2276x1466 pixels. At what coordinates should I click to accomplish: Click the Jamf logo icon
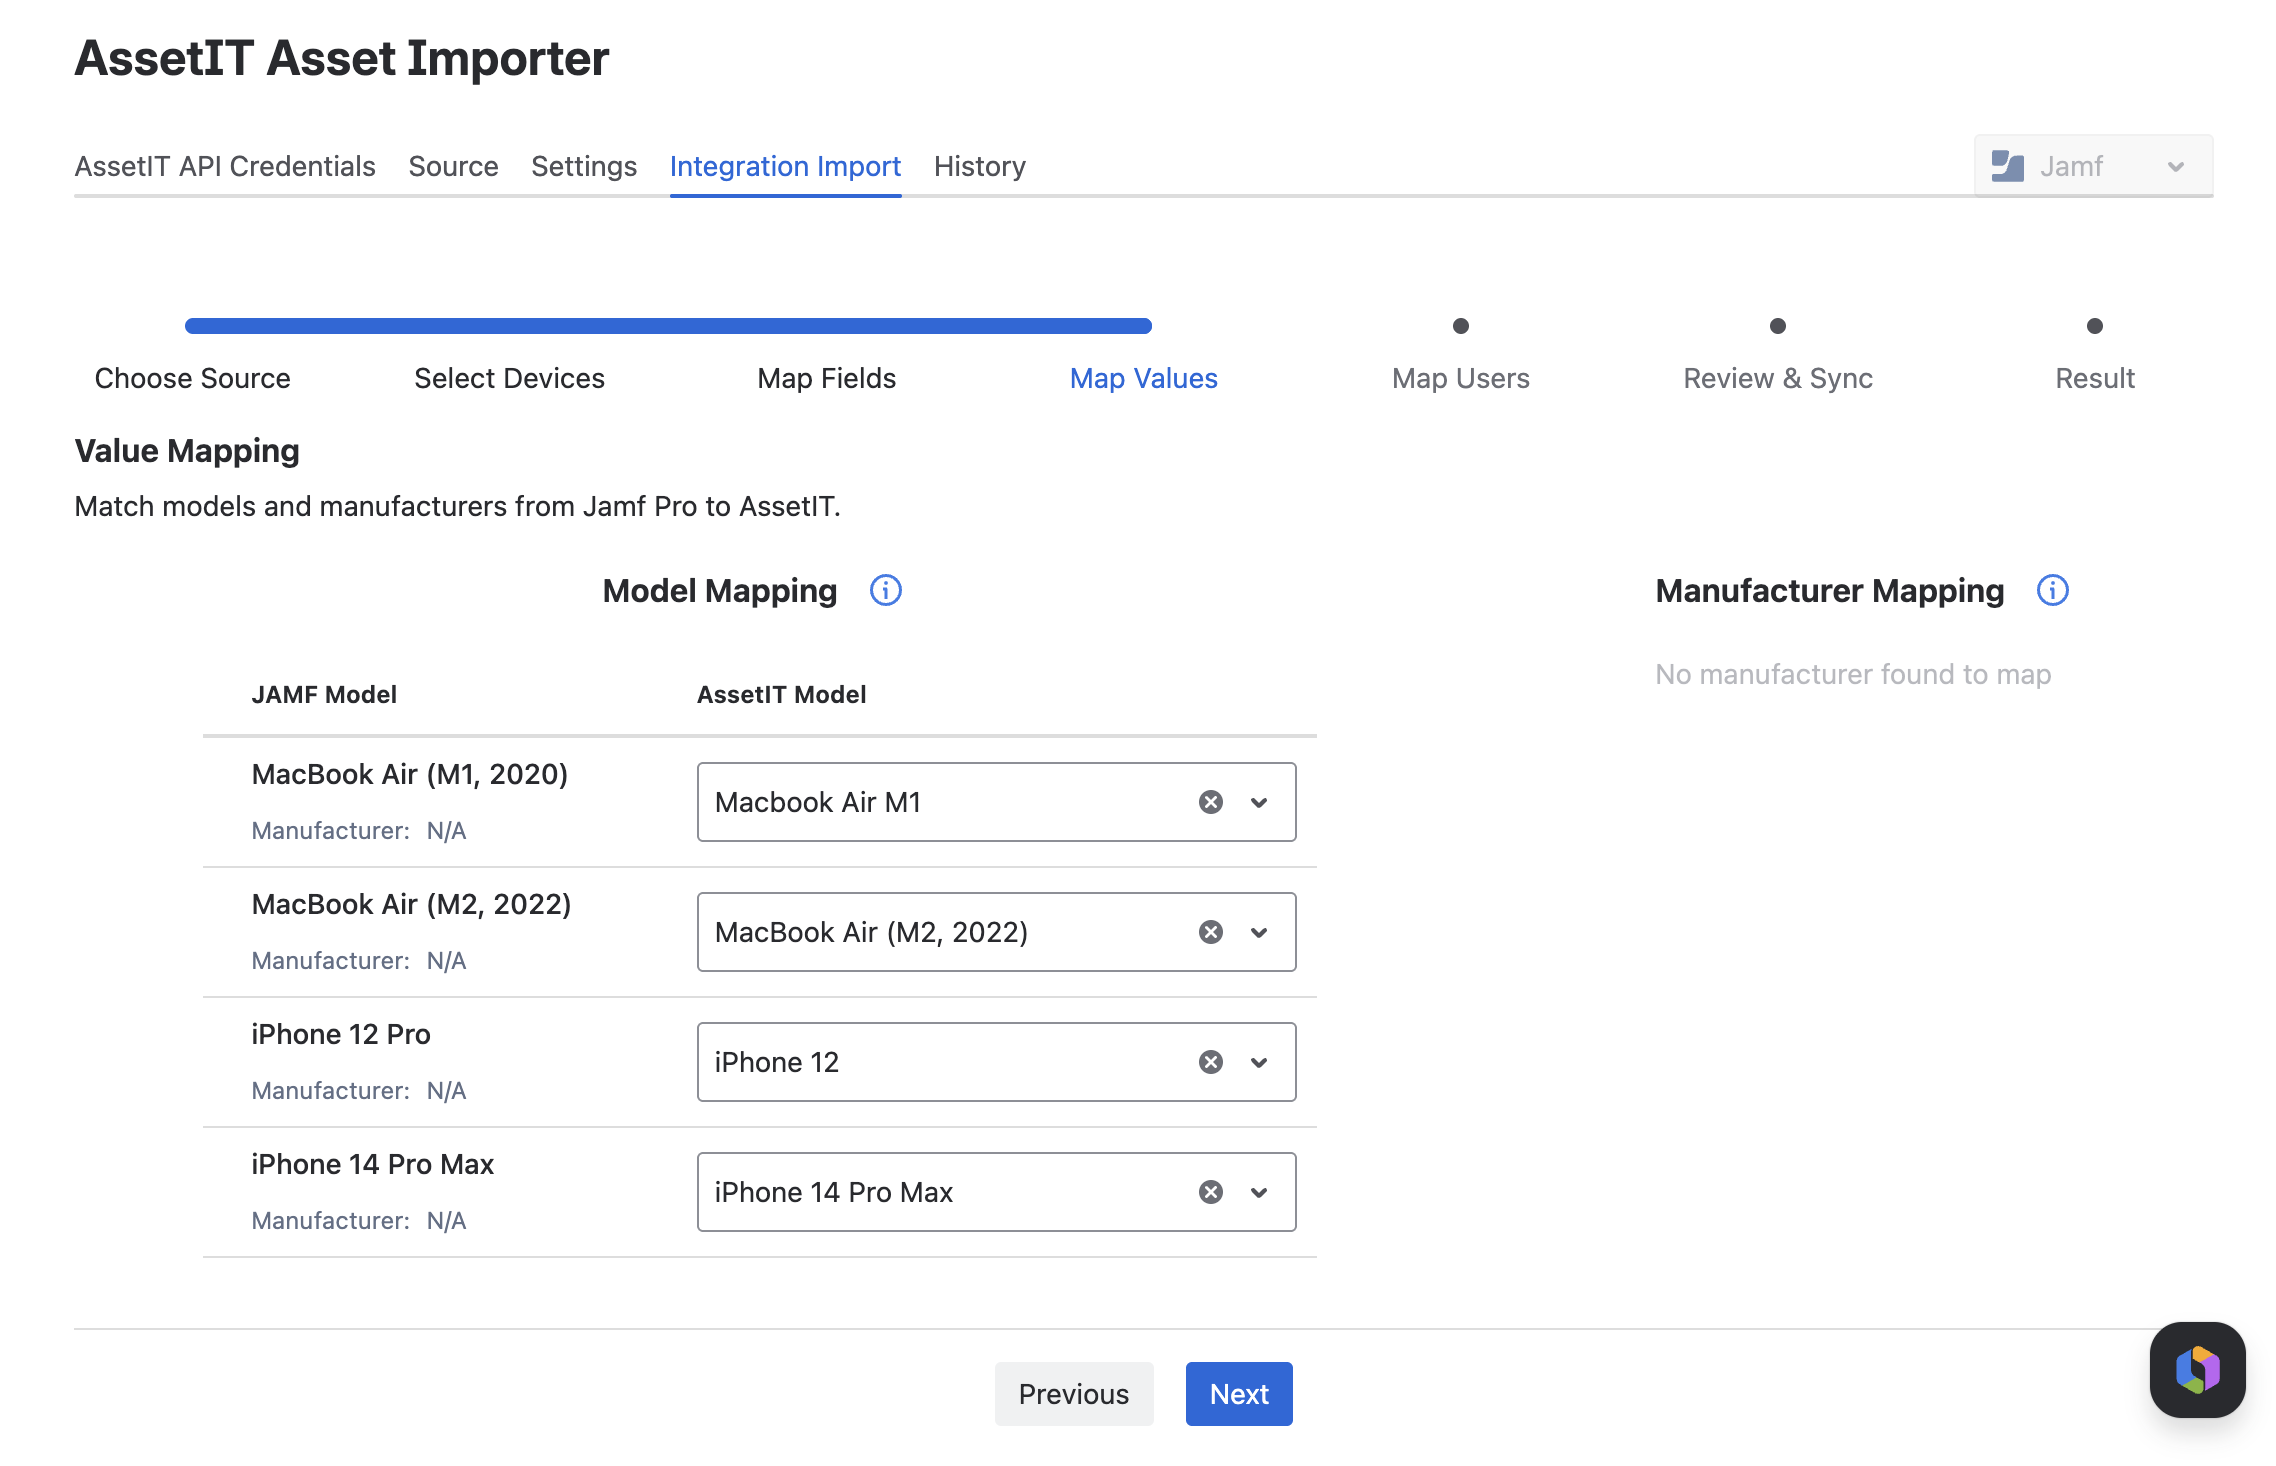pos(2007,166)
